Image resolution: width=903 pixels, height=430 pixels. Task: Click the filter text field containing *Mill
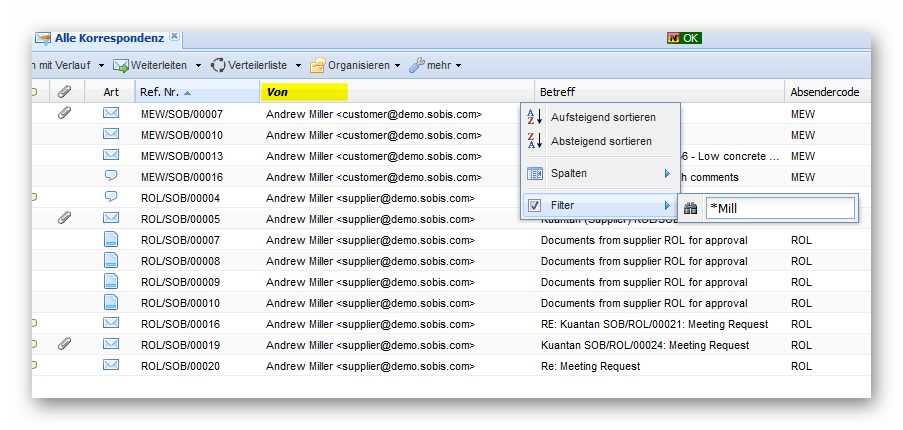click(x=780, y=208)
